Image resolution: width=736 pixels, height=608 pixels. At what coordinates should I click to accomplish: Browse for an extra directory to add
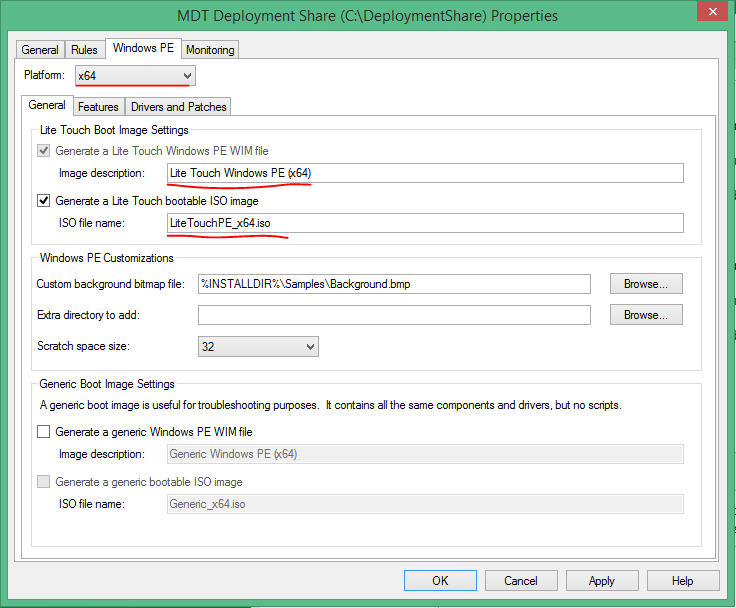pyautogui.click(x=646, y=315)
